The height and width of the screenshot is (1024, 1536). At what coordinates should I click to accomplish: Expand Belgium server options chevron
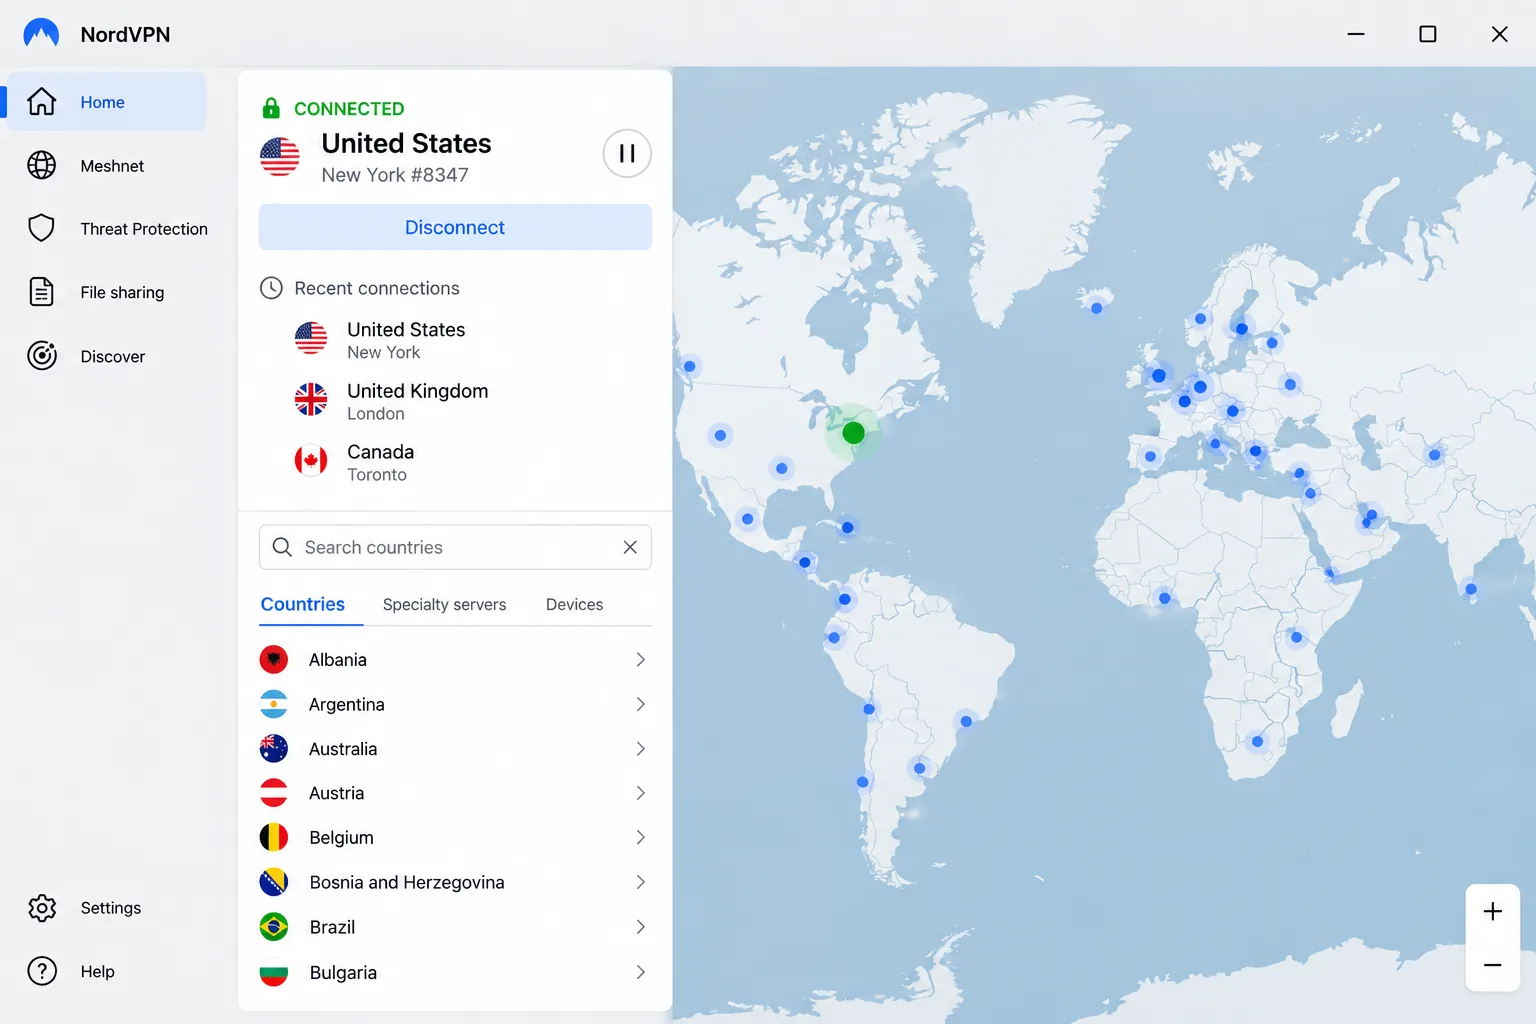[x=641, y=837]
